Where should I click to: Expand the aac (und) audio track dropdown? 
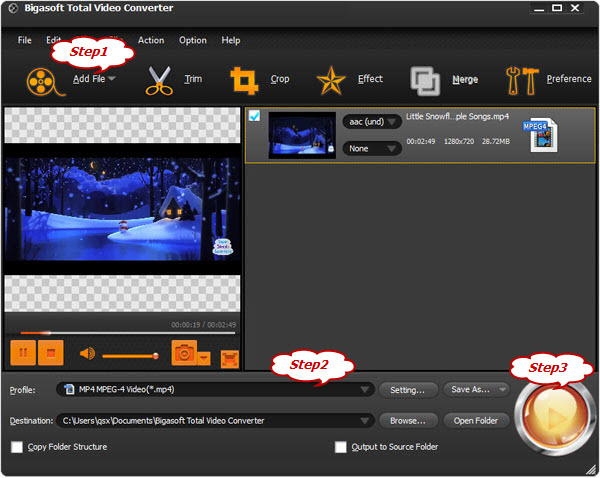372,122
